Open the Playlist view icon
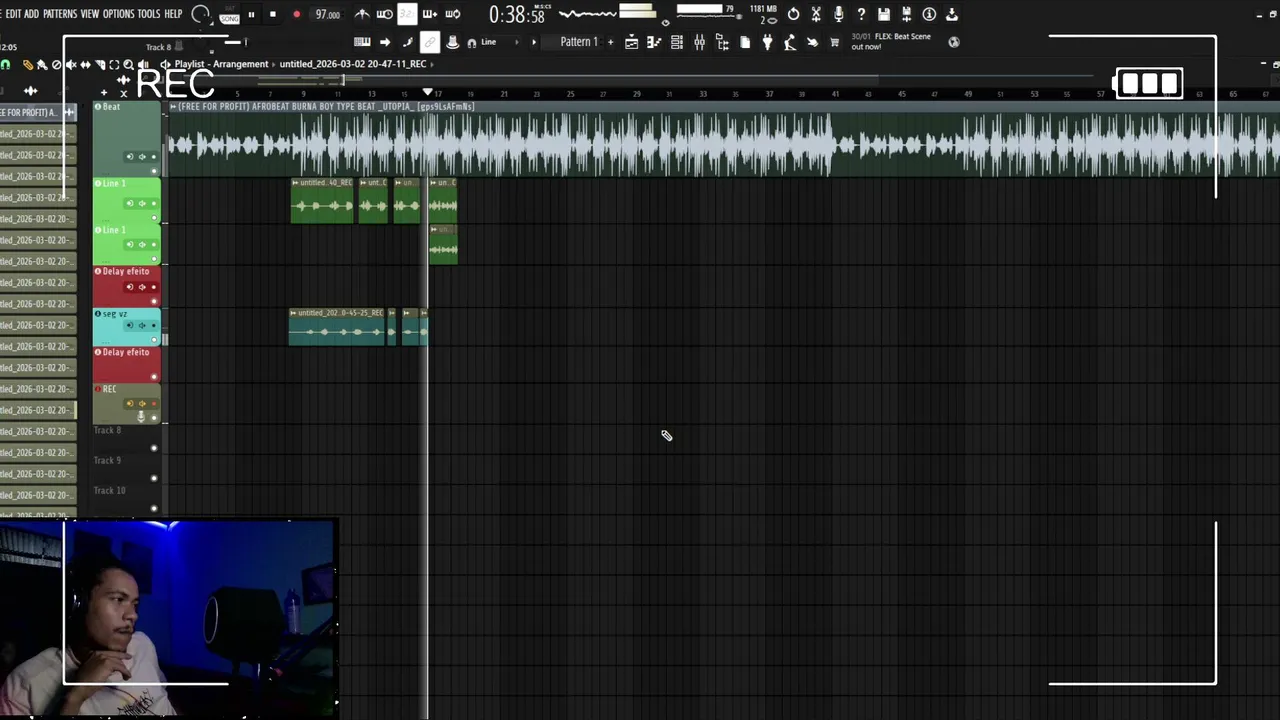Screen dimensions: 1280x720 pos(632,42)
